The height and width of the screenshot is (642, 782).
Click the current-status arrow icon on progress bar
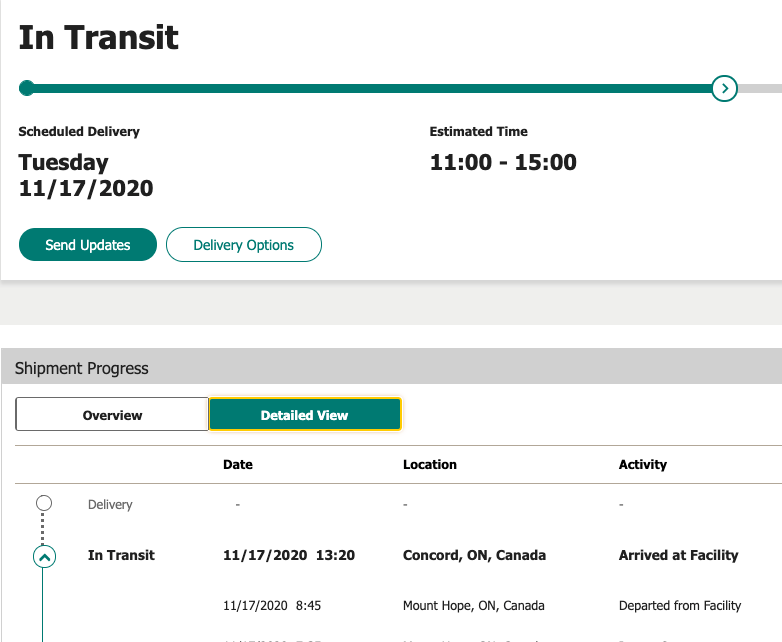724,88
